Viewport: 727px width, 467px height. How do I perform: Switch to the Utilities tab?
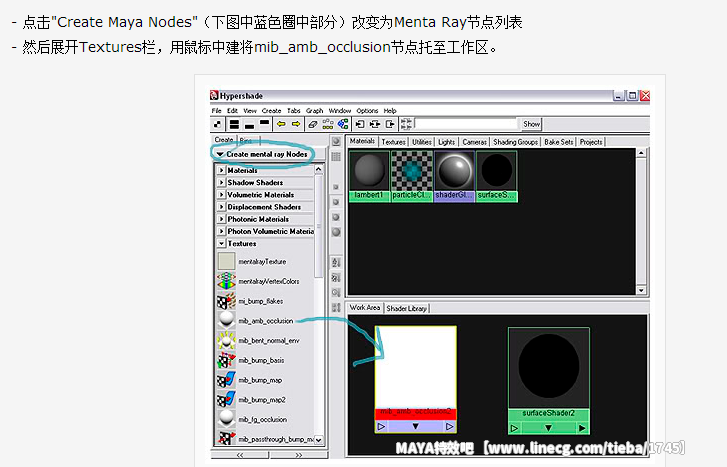pyautogui.click(x=421, y=142)
